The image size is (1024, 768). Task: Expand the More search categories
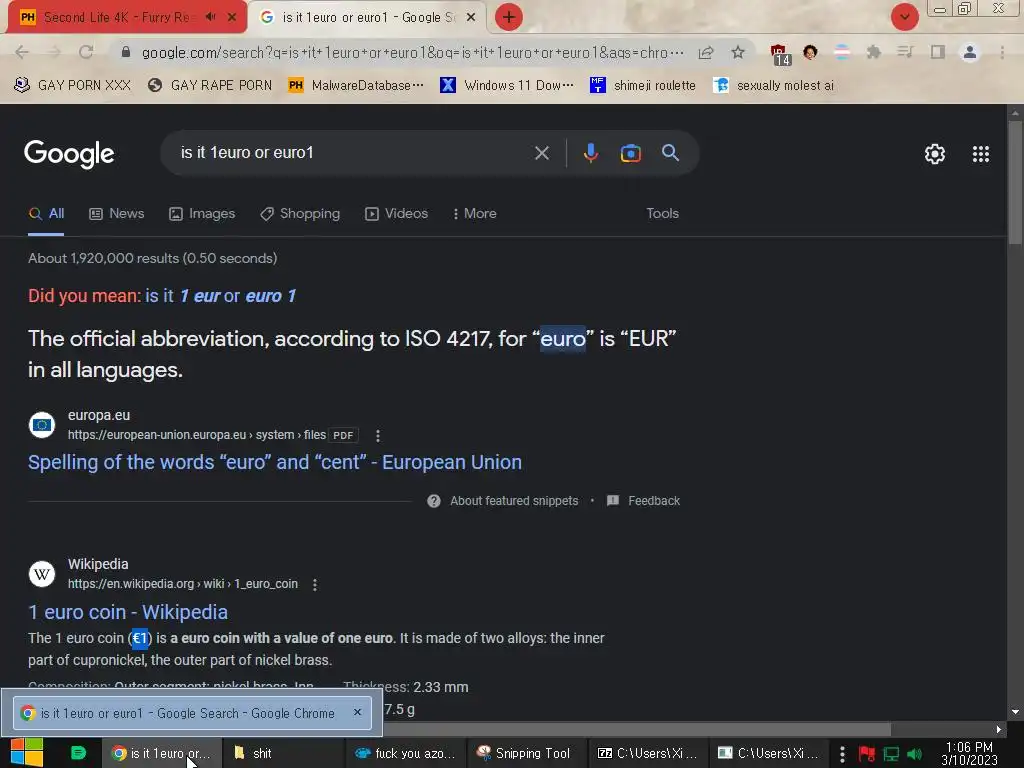pyautogui.click(x=474, y=214)
